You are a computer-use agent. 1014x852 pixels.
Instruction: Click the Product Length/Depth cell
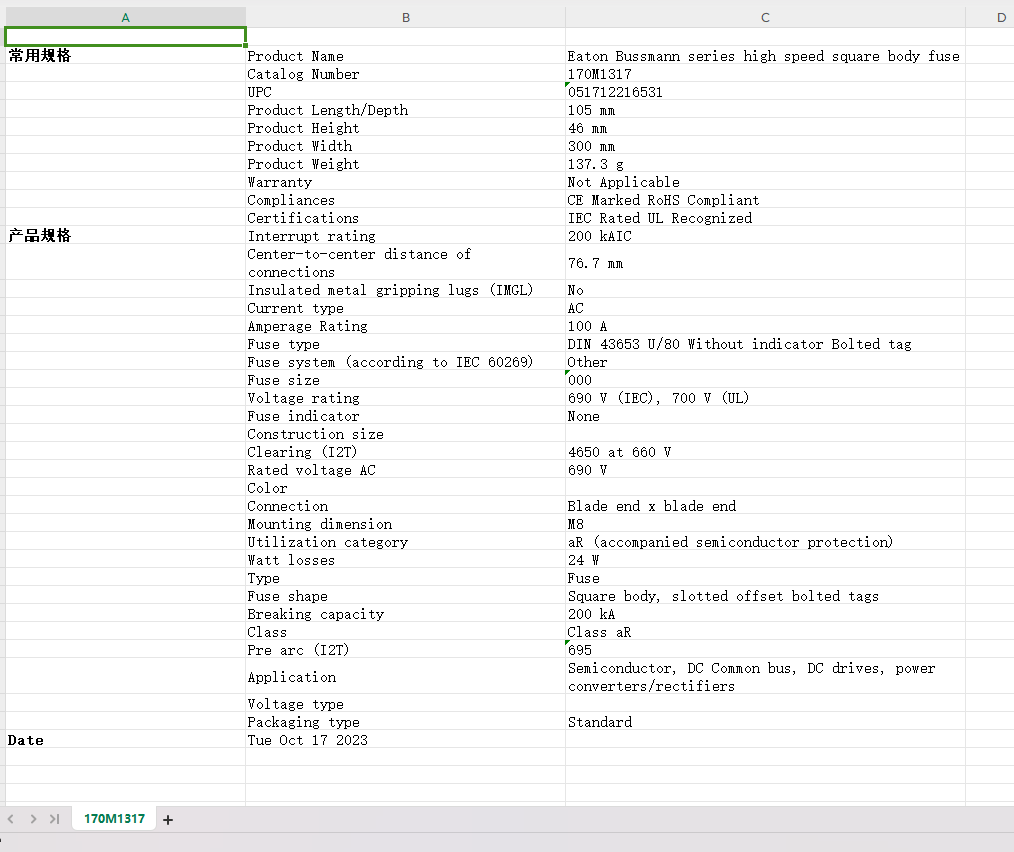click(x=405, y=109)
